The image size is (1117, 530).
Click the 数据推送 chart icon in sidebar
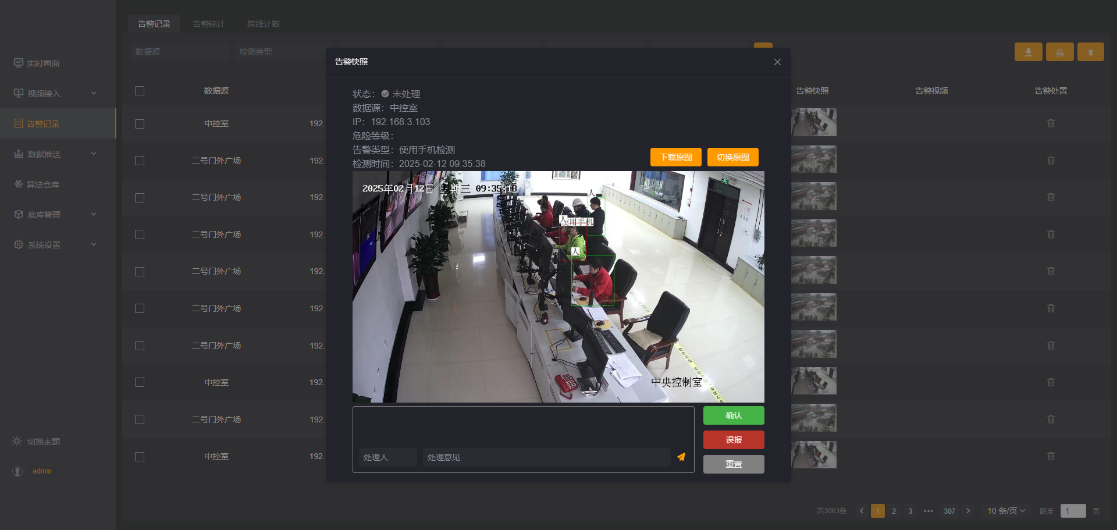[x=19, y=154]
